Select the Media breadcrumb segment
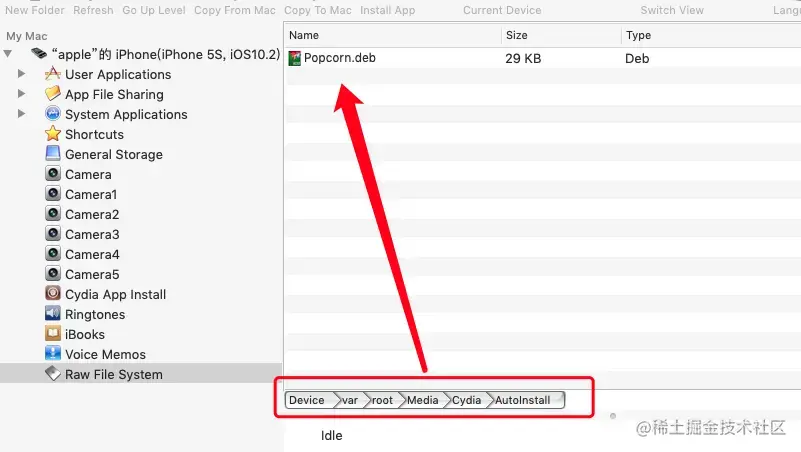This screenshot has width=801, height=452. tap(423, 400)
